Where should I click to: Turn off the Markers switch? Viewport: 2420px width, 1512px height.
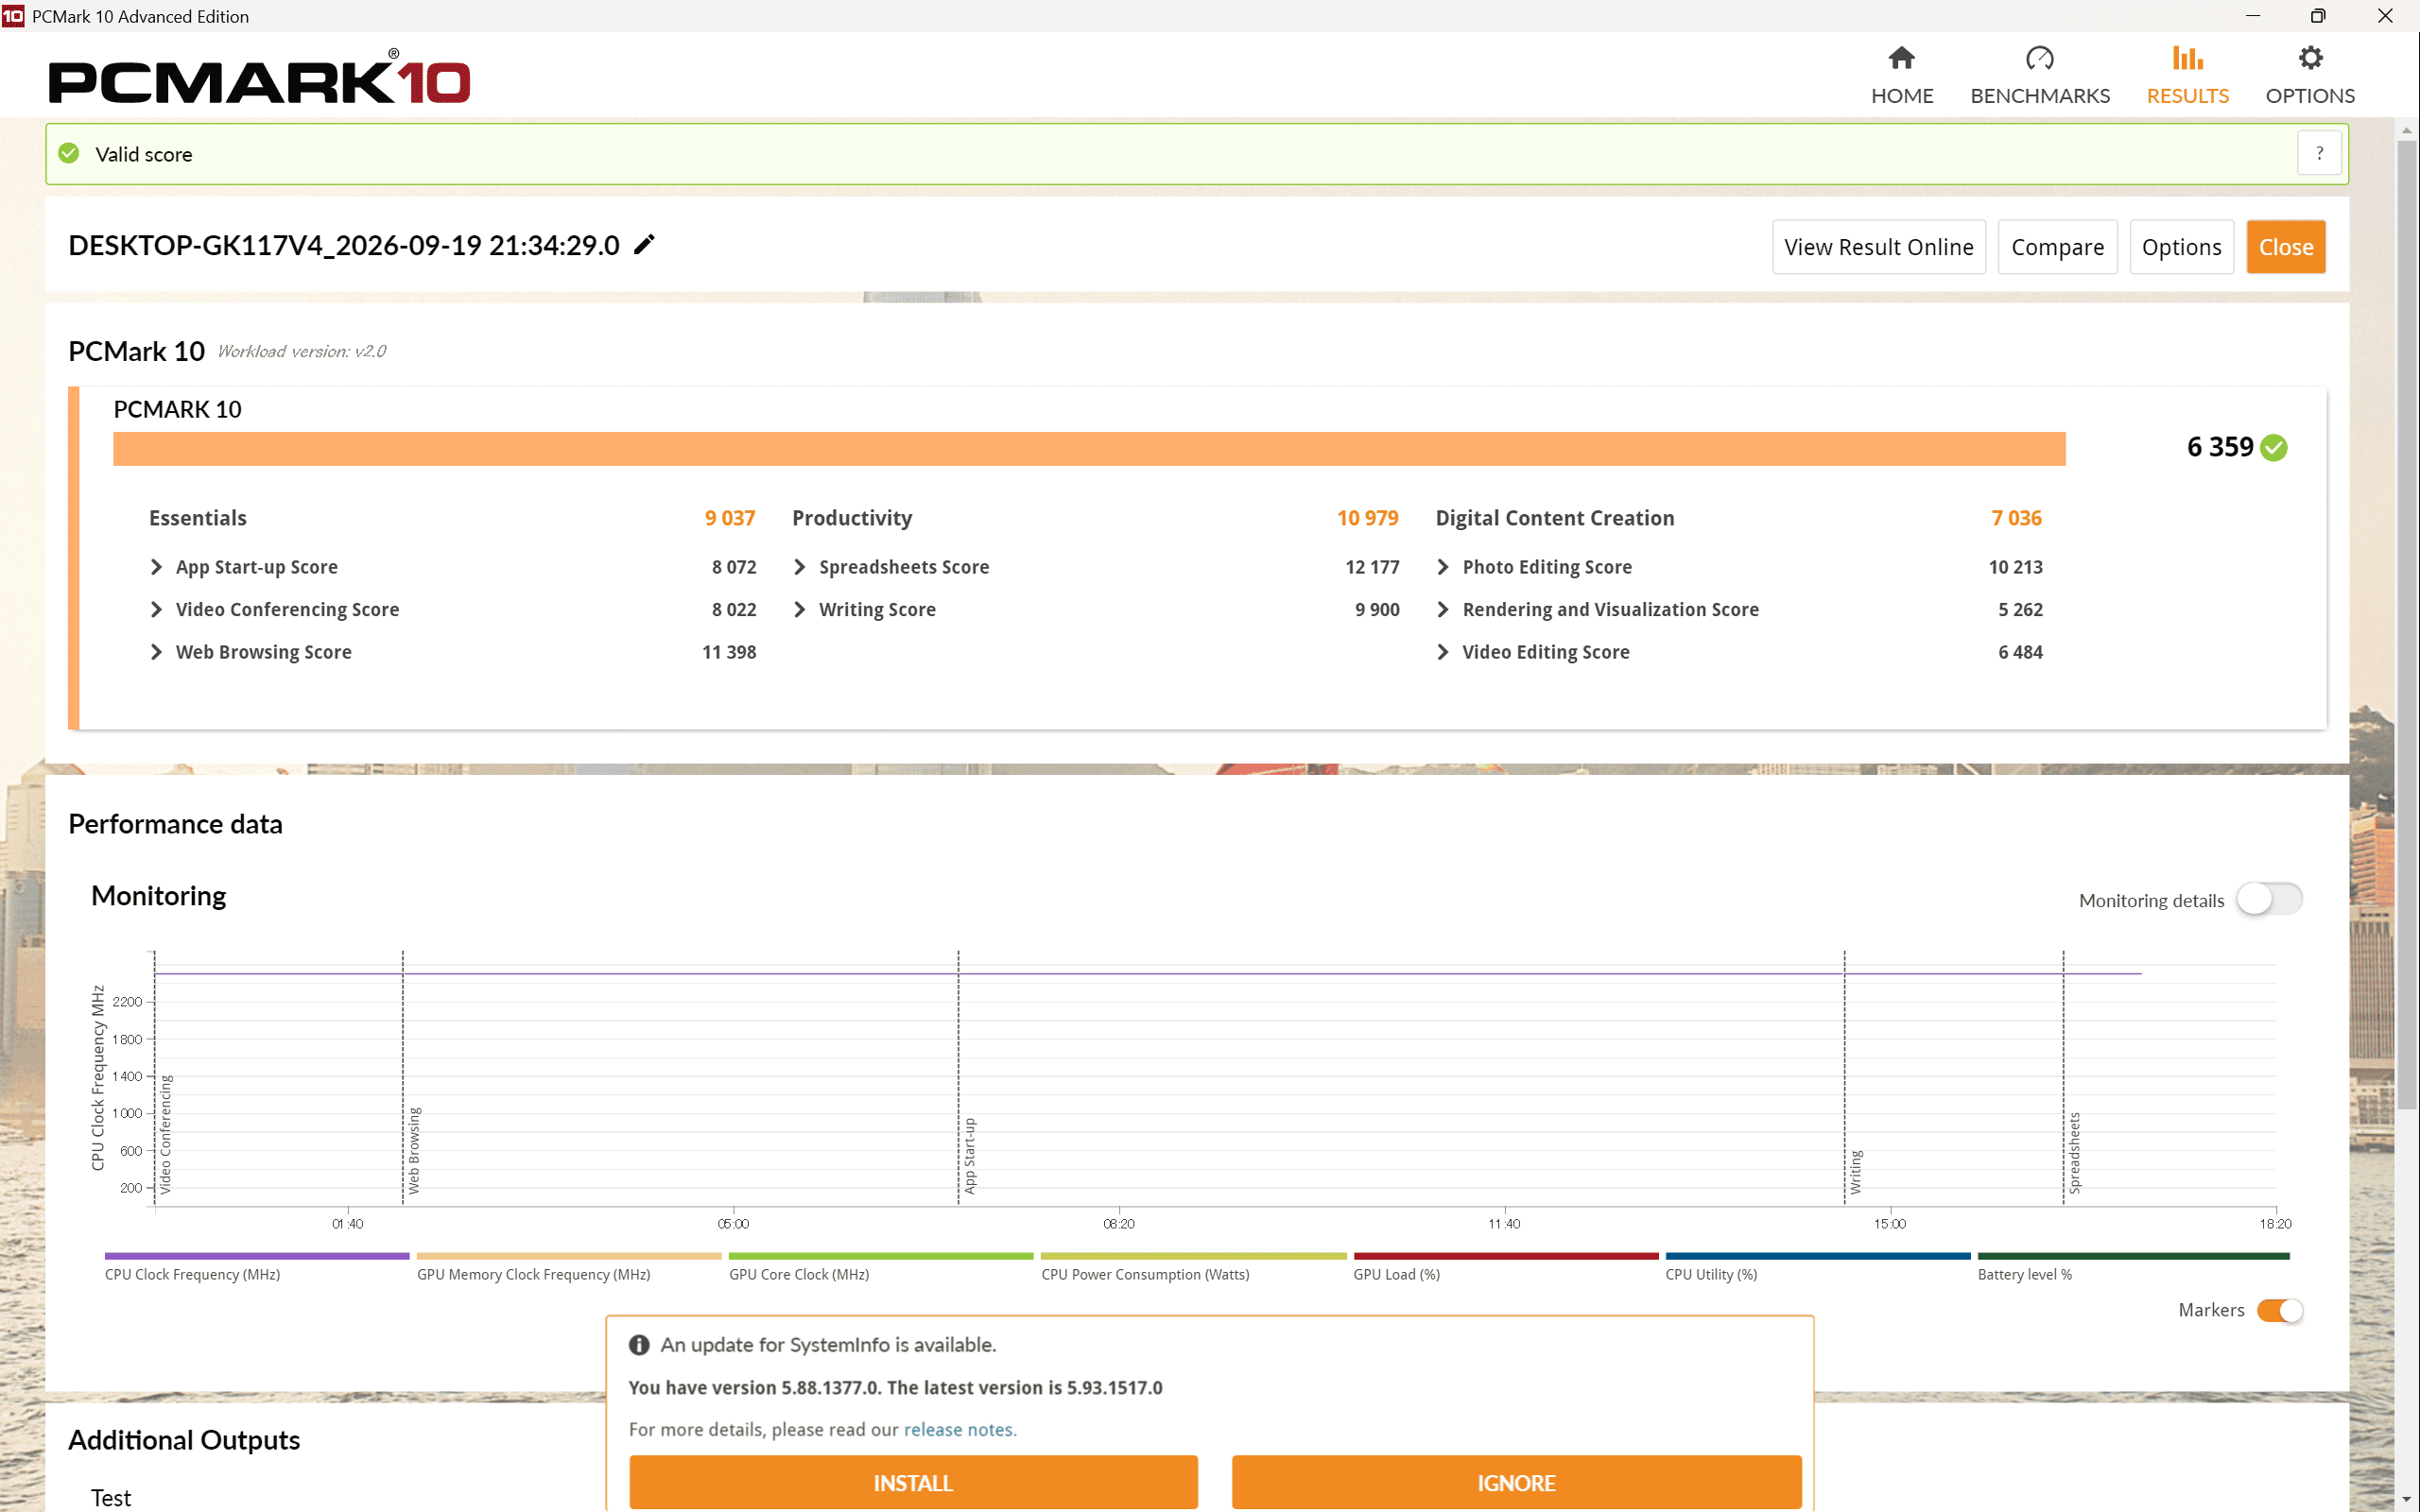point(2279,1310)
